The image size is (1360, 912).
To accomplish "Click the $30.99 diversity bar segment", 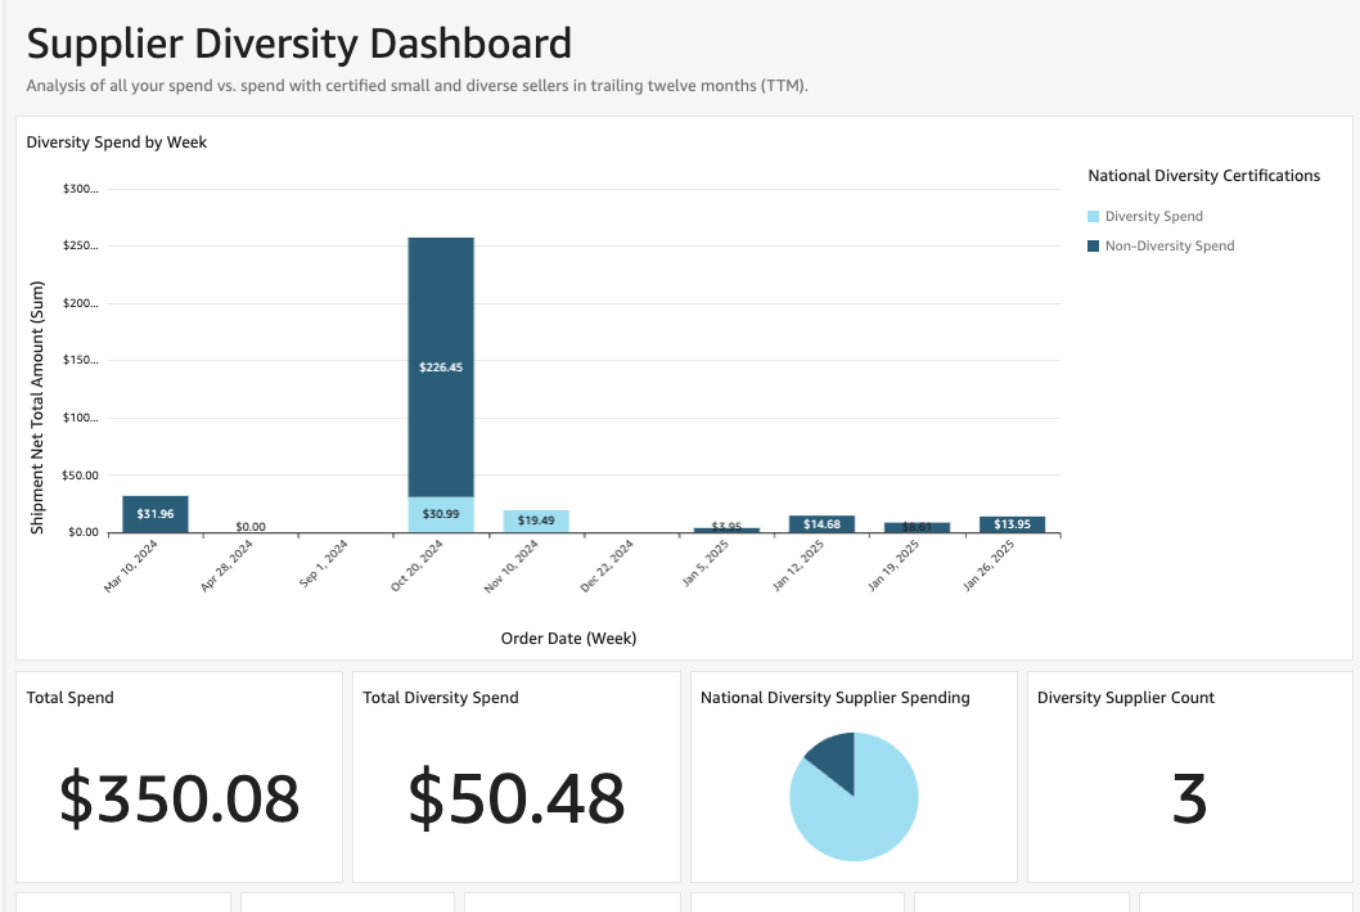I will (x=441, y=514).
